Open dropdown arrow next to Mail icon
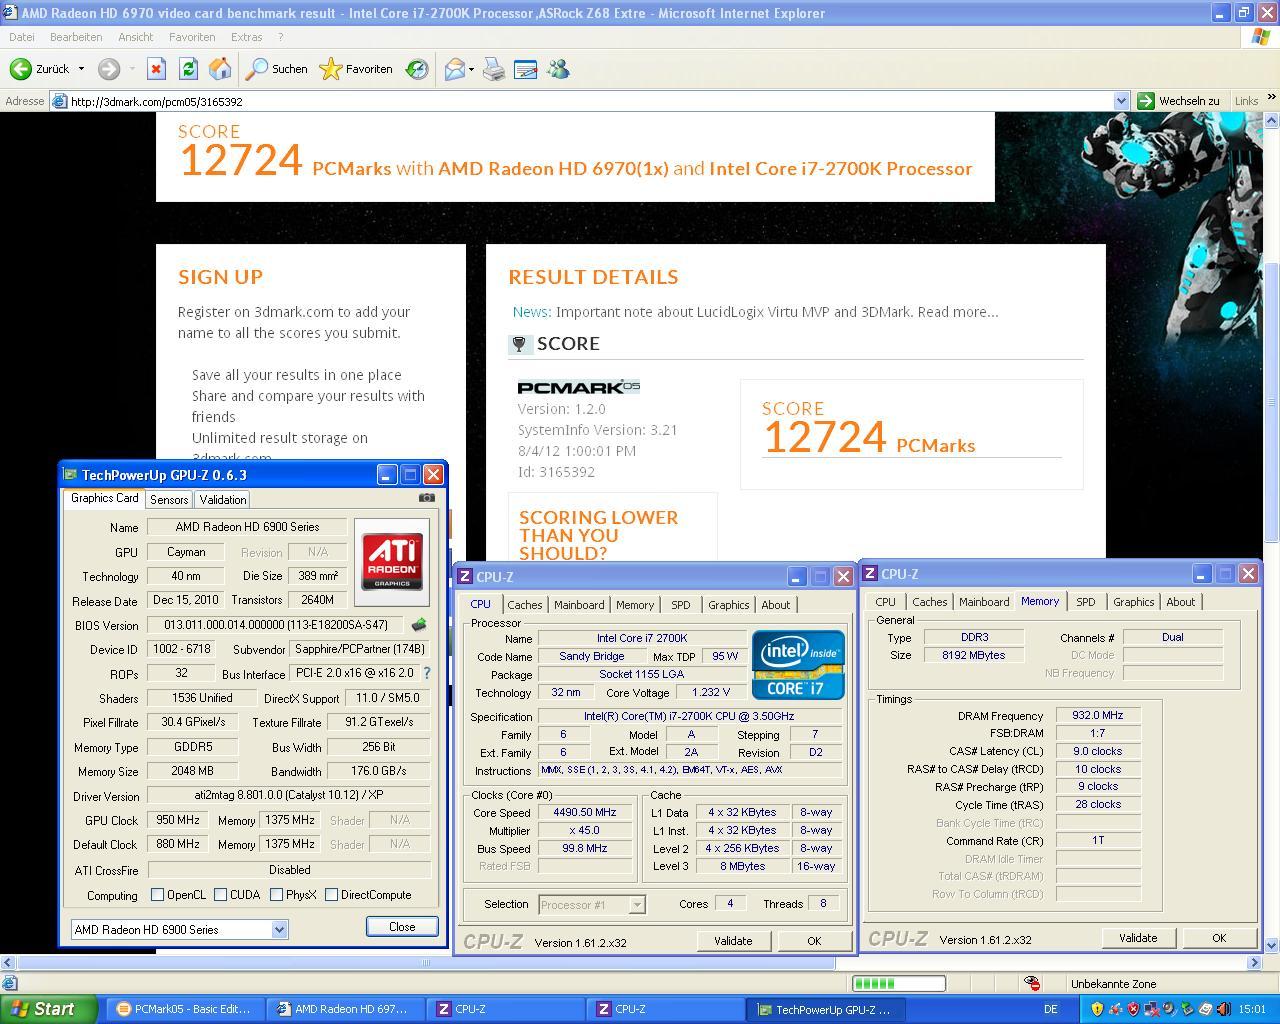This screenshot has height=1024, width=1280. (471, 69)
